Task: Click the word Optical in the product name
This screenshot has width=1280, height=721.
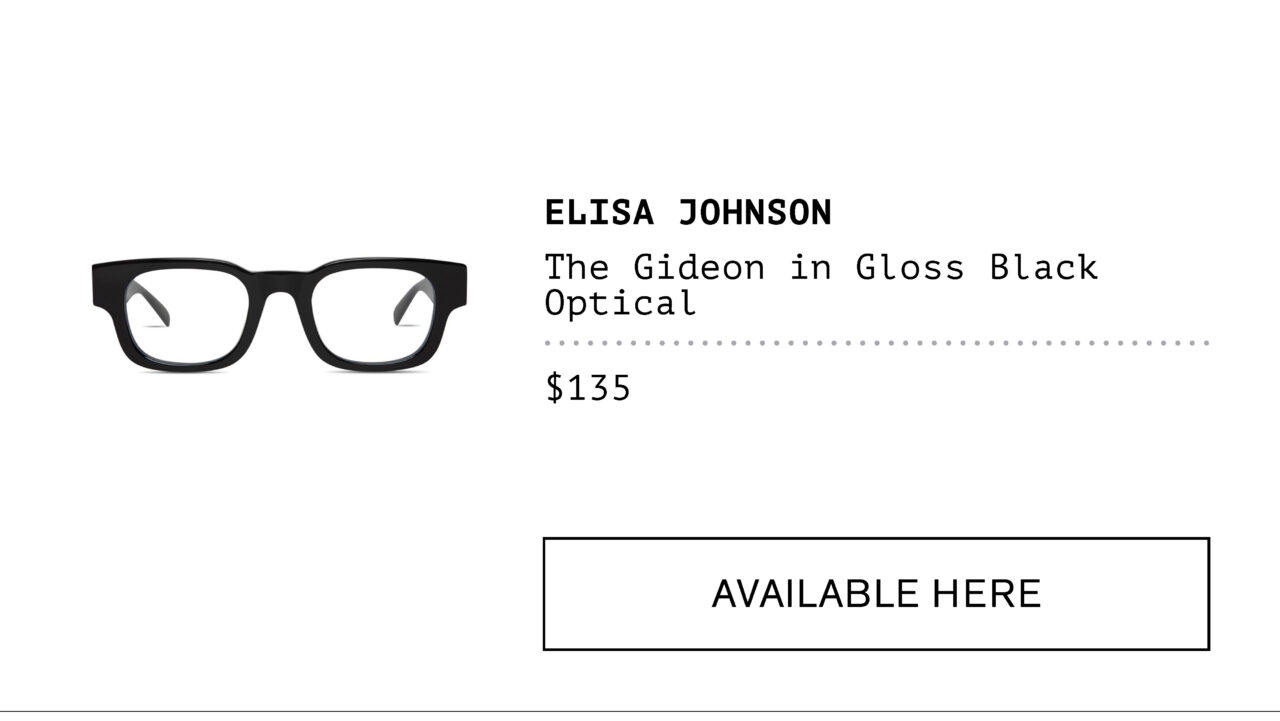Action: 620,302
